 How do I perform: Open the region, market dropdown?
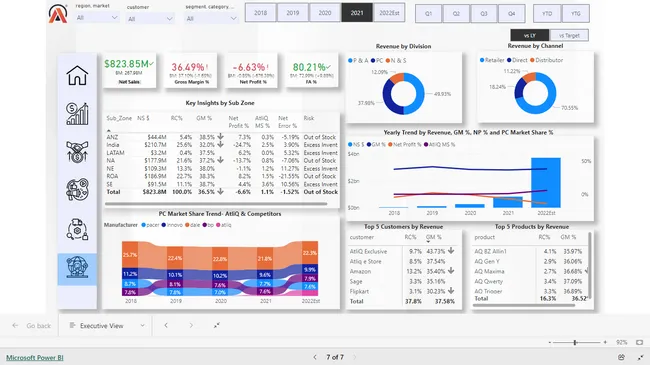point(97,18)
